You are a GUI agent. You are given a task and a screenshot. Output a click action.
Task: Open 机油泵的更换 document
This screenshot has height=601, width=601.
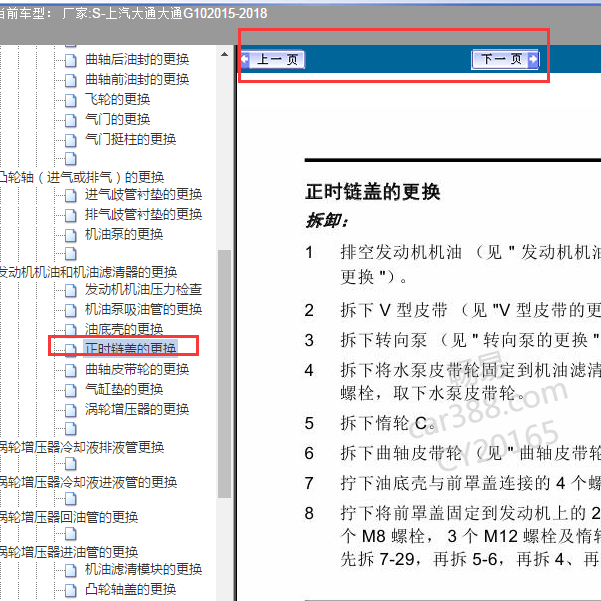124,234
